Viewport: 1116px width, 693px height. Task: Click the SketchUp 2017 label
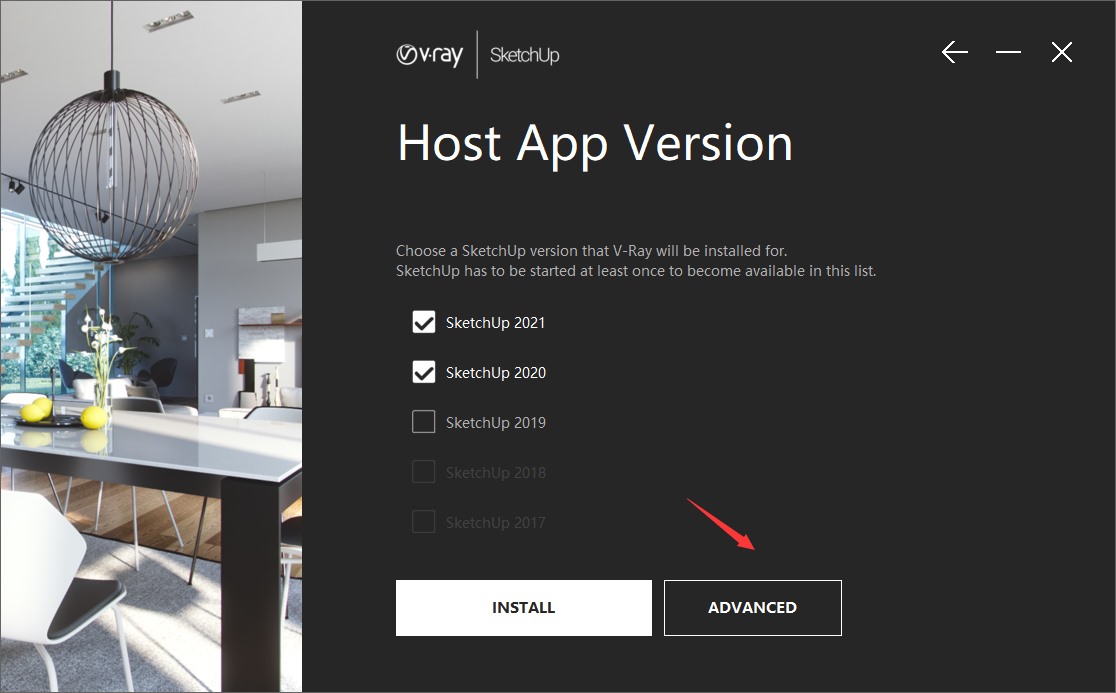[x=496, y=522]
